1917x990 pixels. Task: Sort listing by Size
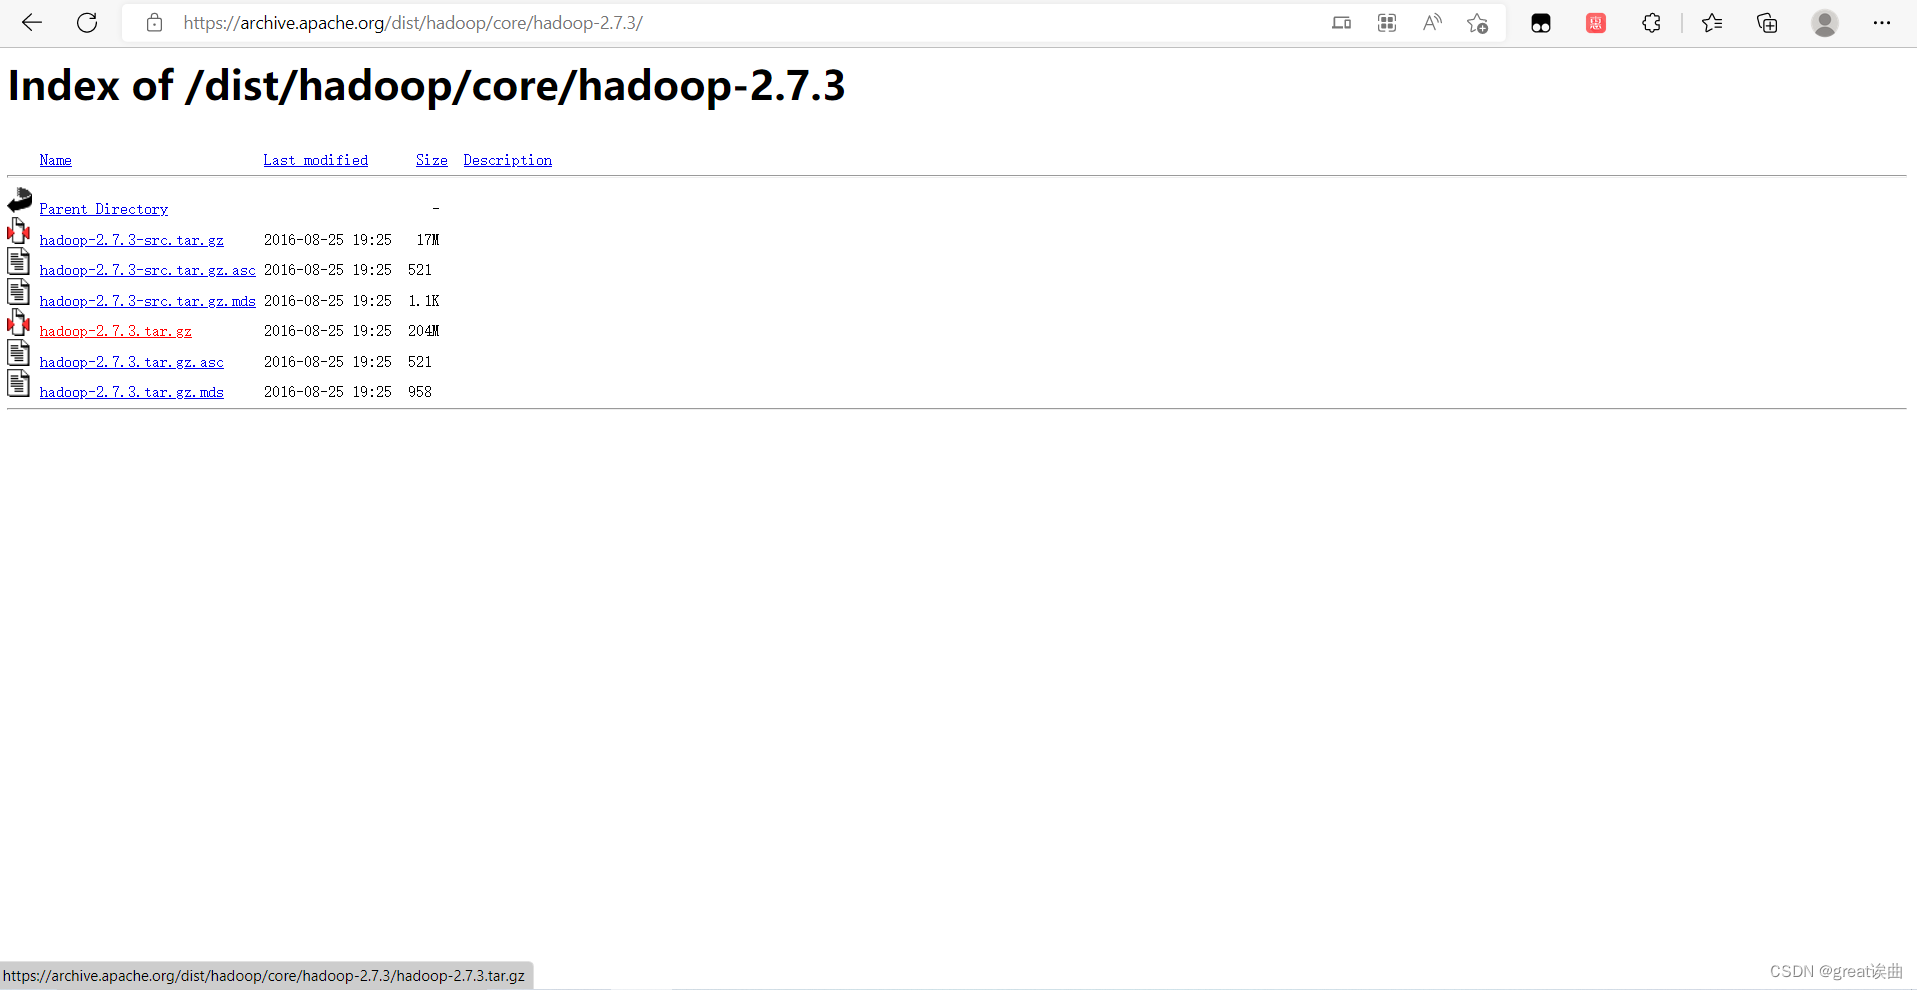[x=432, y=160]
